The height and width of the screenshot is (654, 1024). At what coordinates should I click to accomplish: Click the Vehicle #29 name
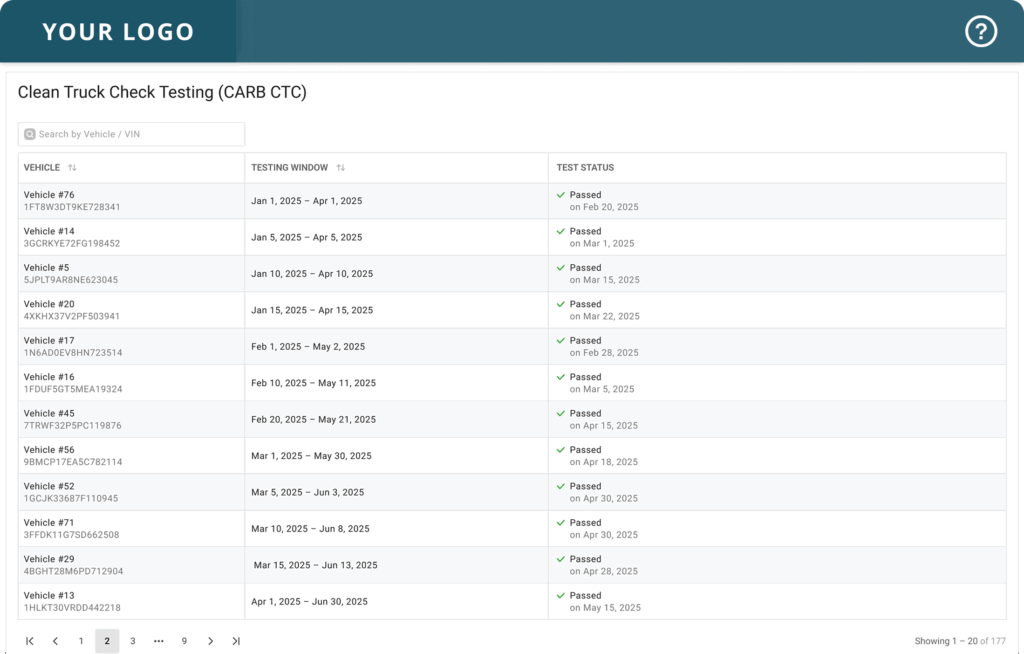[x=49, y=559]
